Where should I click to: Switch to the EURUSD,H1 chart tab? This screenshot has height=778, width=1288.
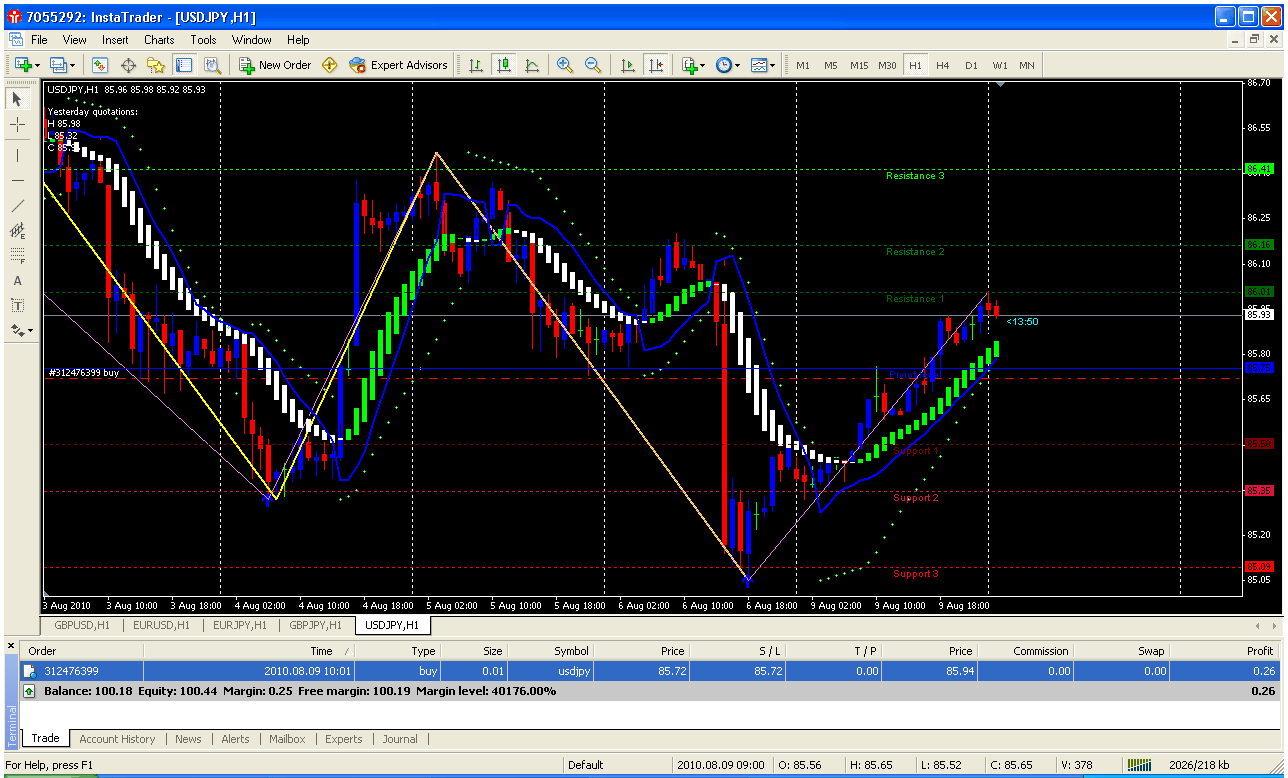tap(161, 625)
